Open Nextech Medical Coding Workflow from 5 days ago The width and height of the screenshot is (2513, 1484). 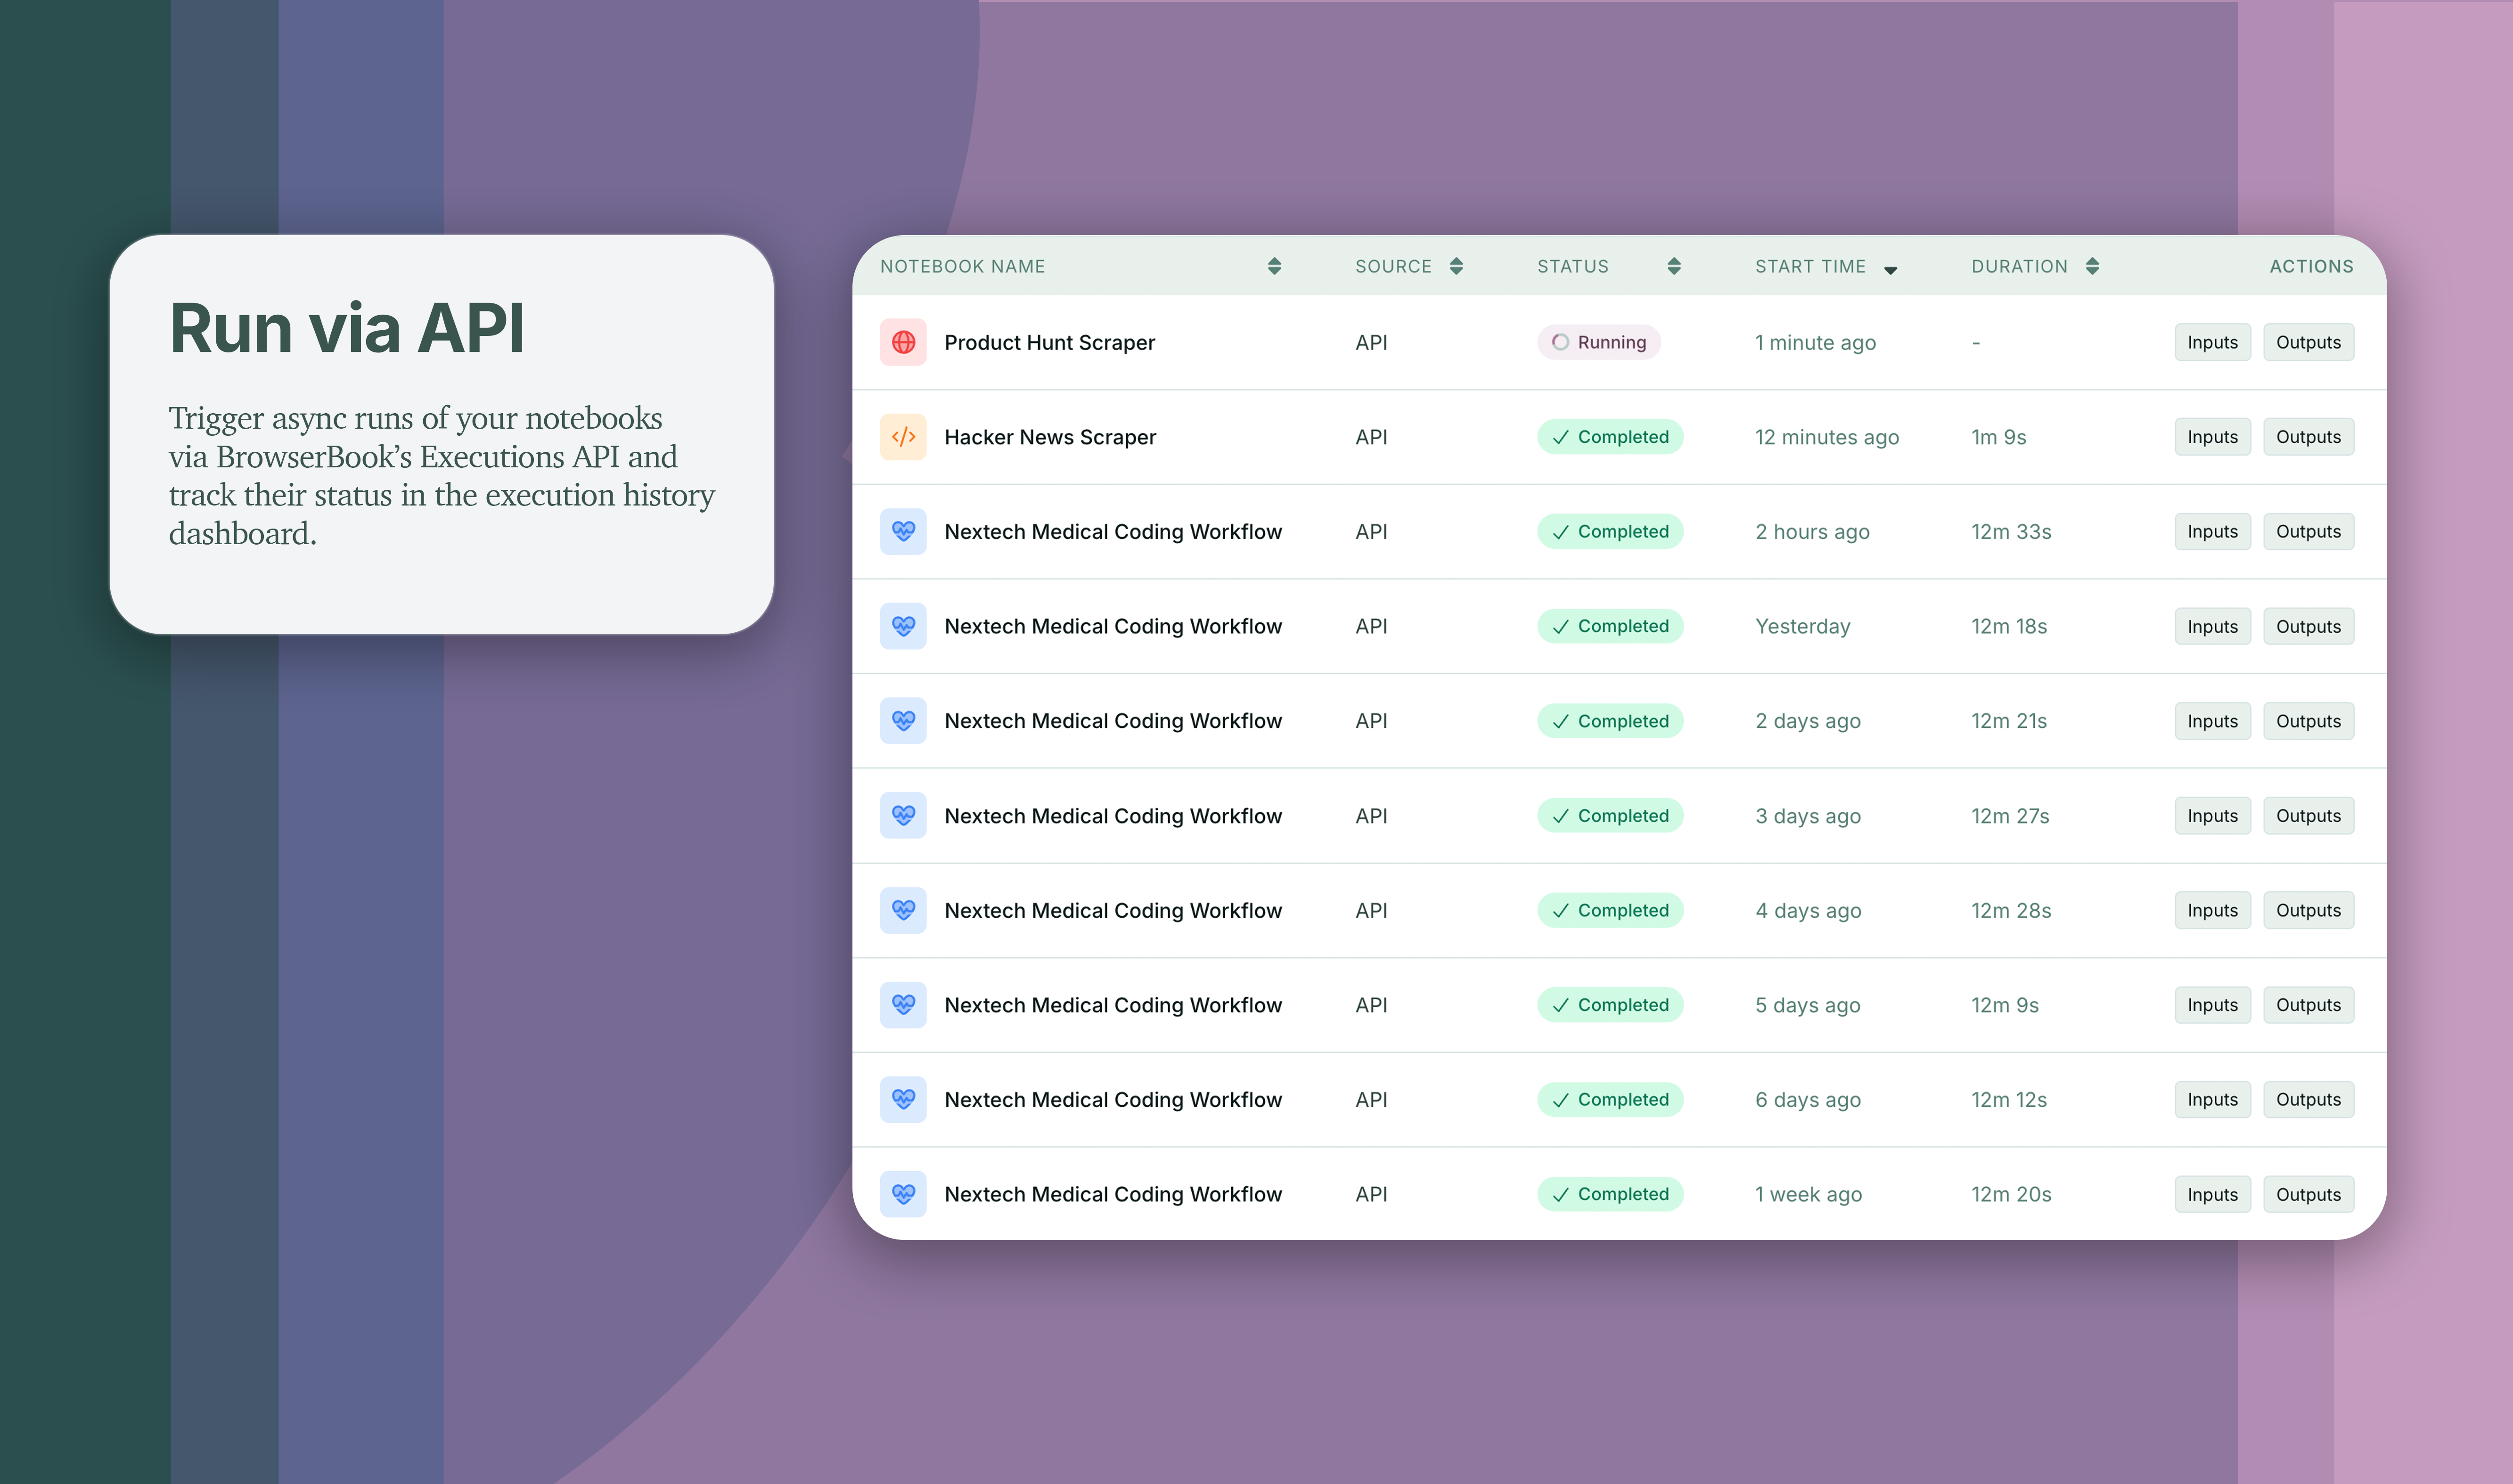(1112, 1005)
